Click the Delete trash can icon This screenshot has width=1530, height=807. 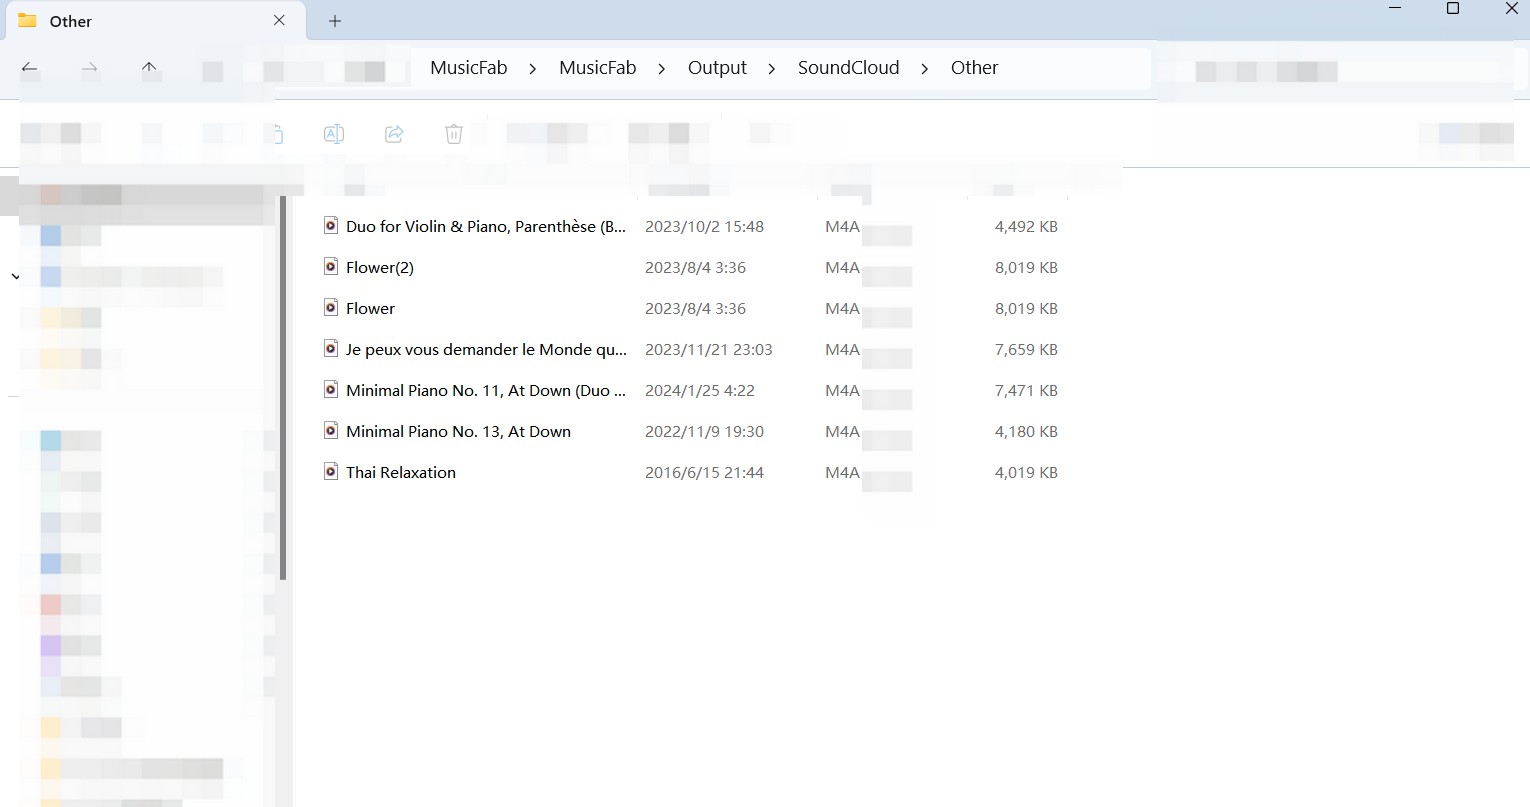coord(454,134)
